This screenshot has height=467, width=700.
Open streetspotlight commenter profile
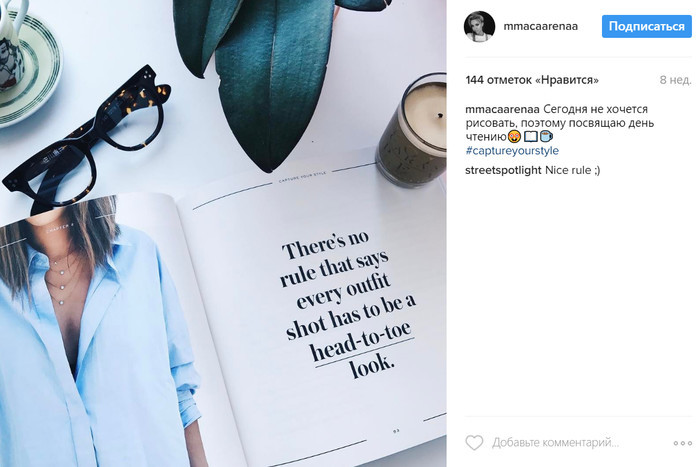coord(503,170)
